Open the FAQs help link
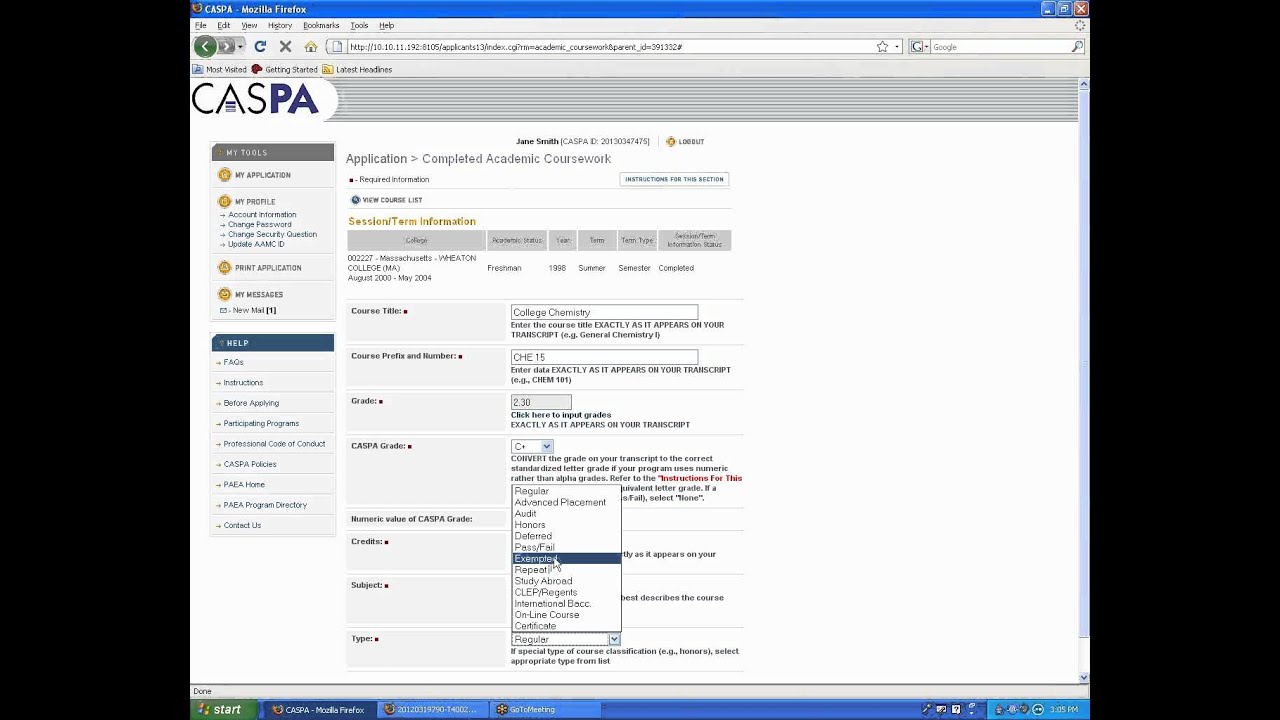The image size is (1280, 720). (234, 362)
